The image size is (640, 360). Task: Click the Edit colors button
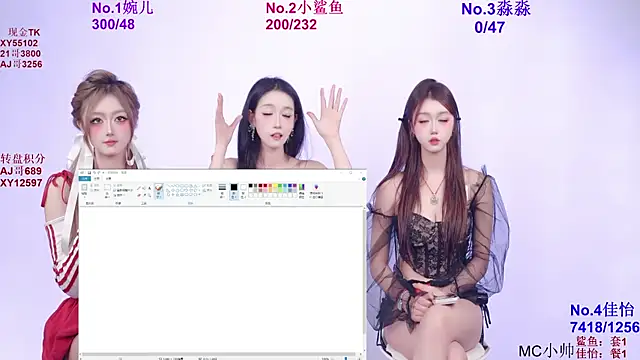pyautogui.click(x=302, y=191)
